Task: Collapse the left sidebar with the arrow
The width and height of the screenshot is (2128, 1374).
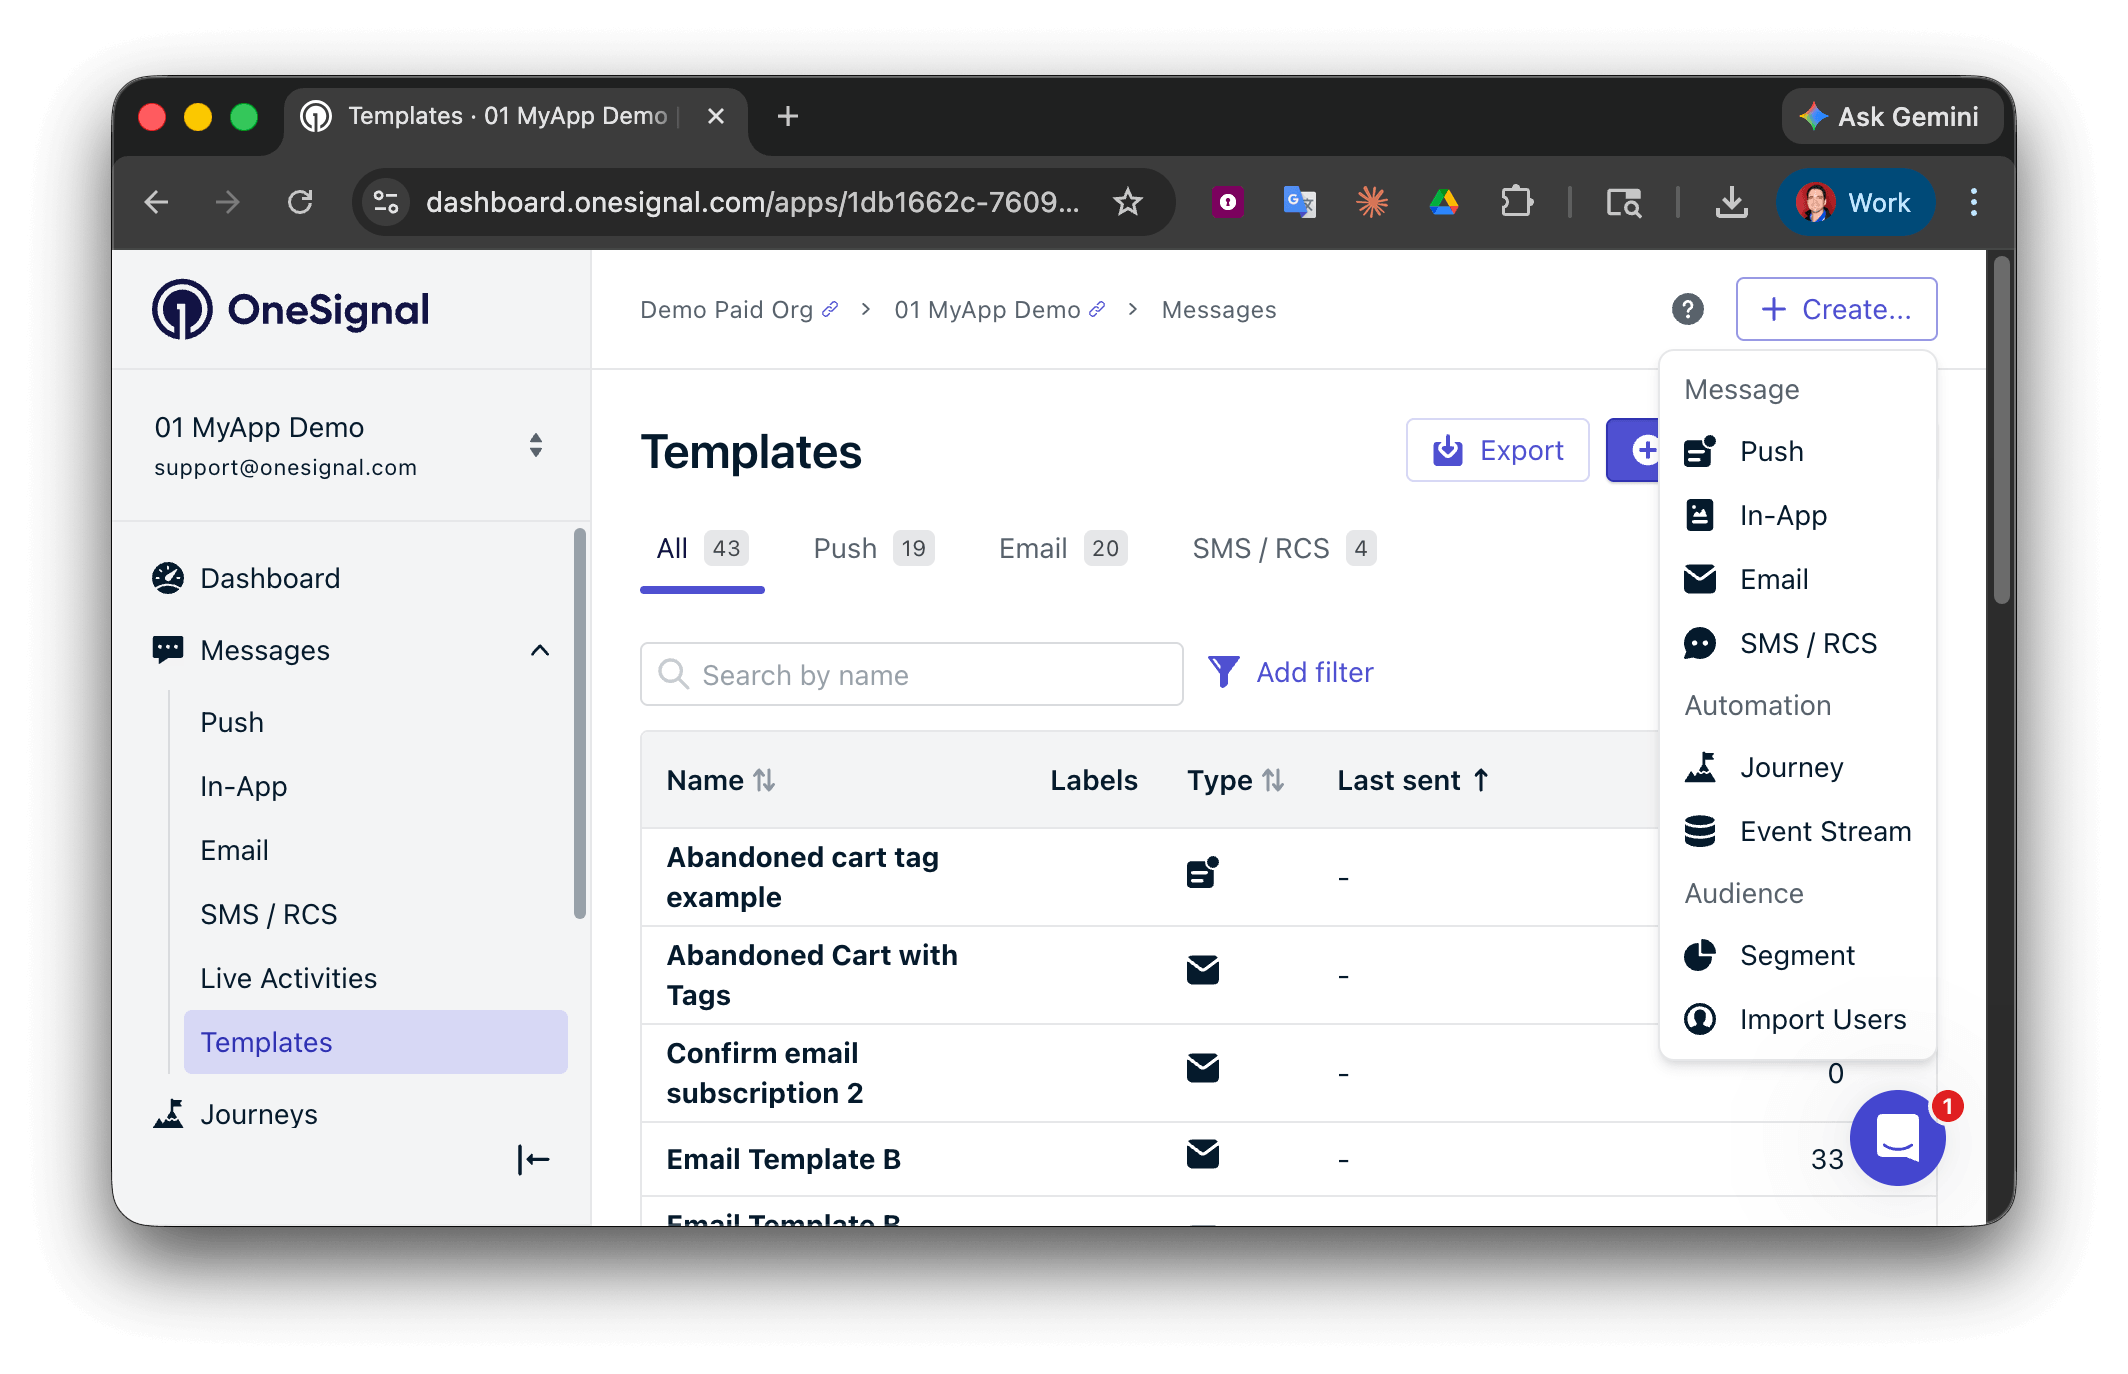Action: click(x=533, y=1159)
